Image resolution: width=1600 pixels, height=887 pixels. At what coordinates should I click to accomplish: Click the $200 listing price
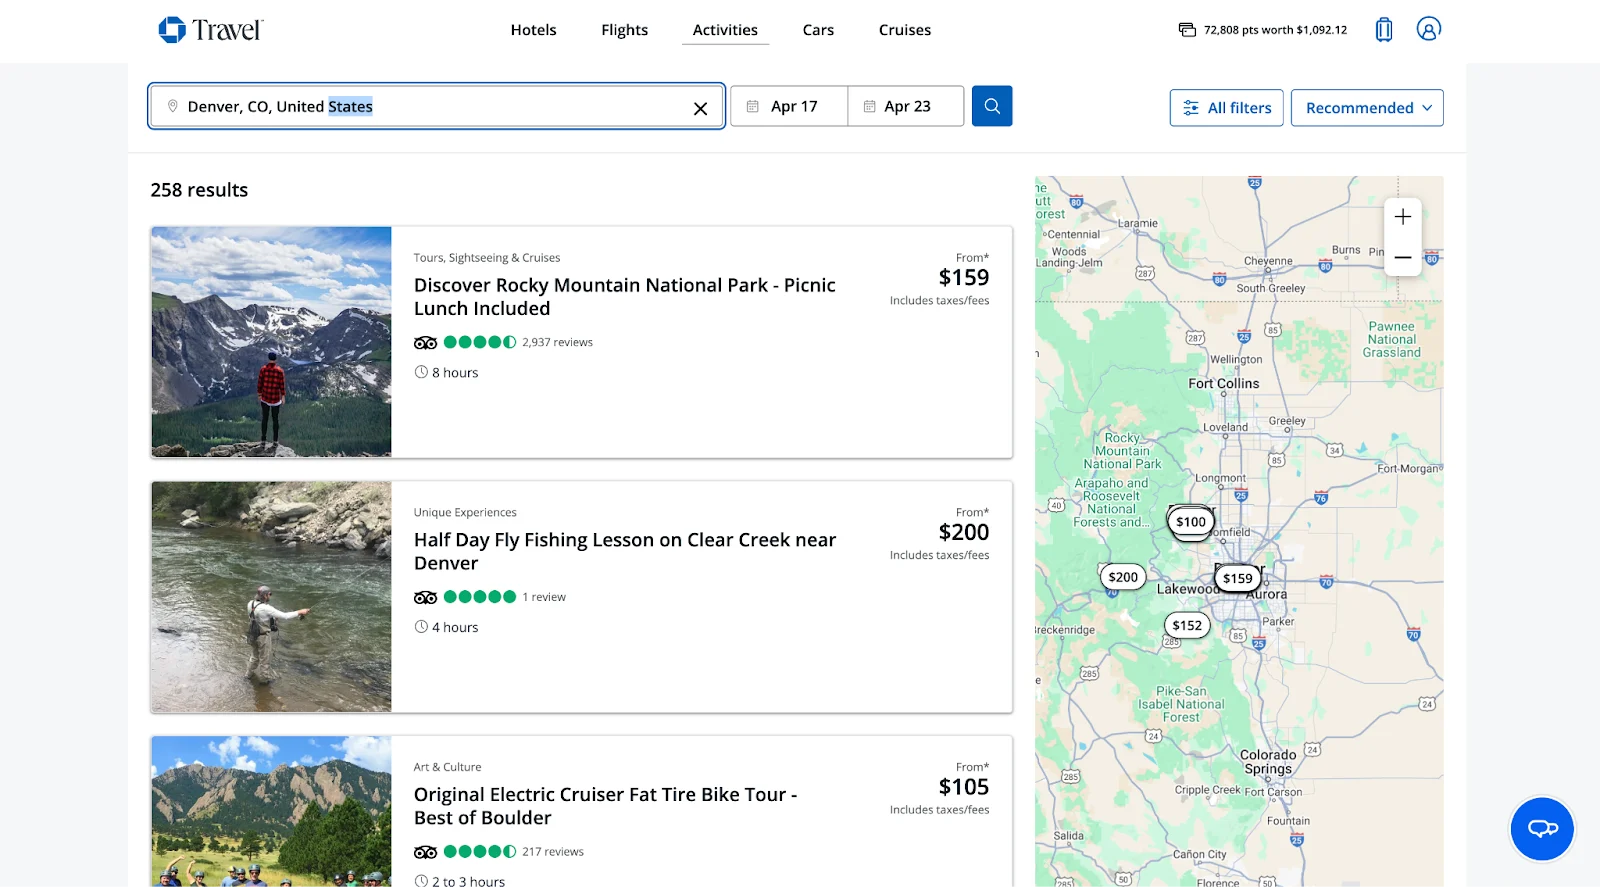(963, 532)
